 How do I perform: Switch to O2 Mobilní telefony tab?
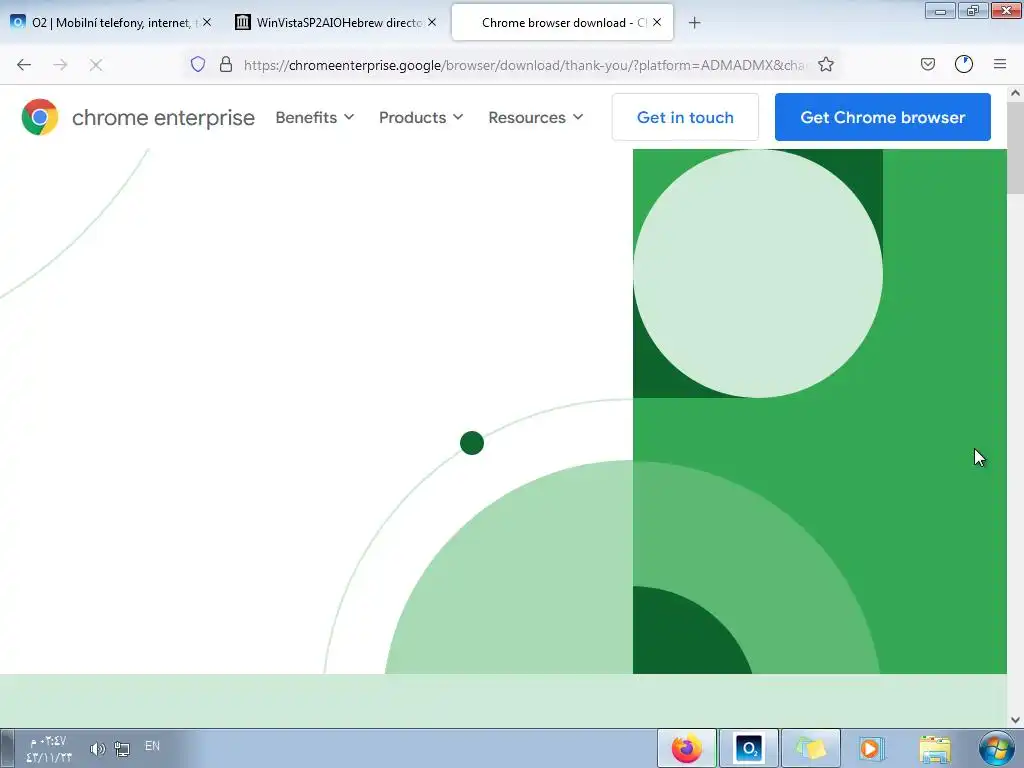click(111, 22)
